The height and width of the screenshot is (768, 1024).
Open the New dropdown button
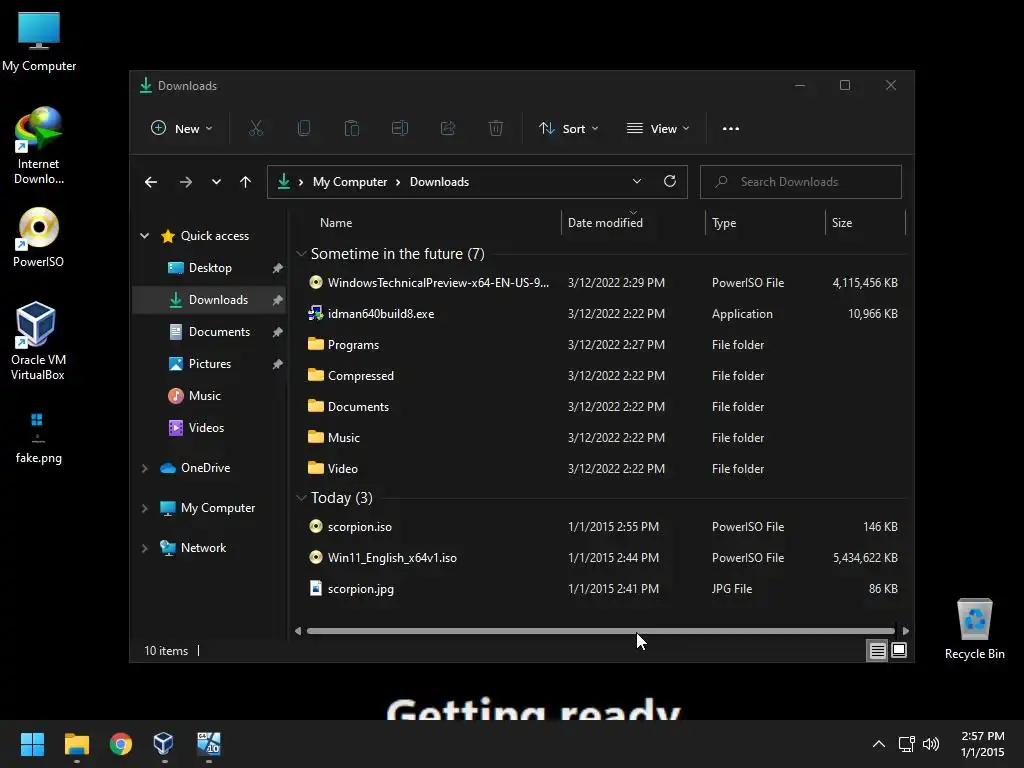182,129
